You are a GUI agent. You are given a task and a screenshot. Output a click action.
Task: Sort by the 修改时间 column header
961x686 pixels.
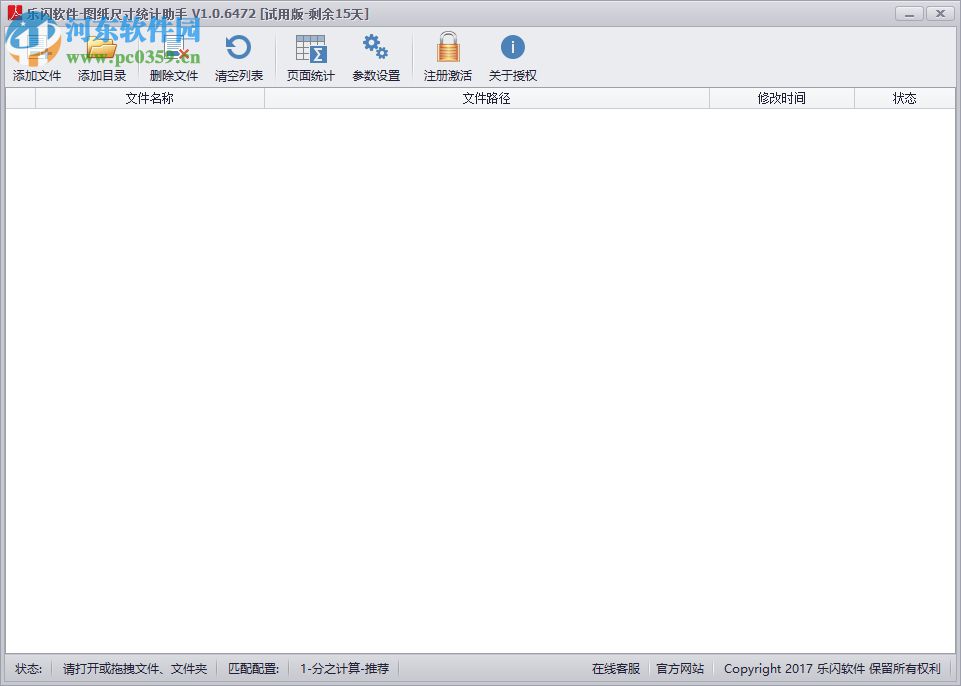point(781,98)
